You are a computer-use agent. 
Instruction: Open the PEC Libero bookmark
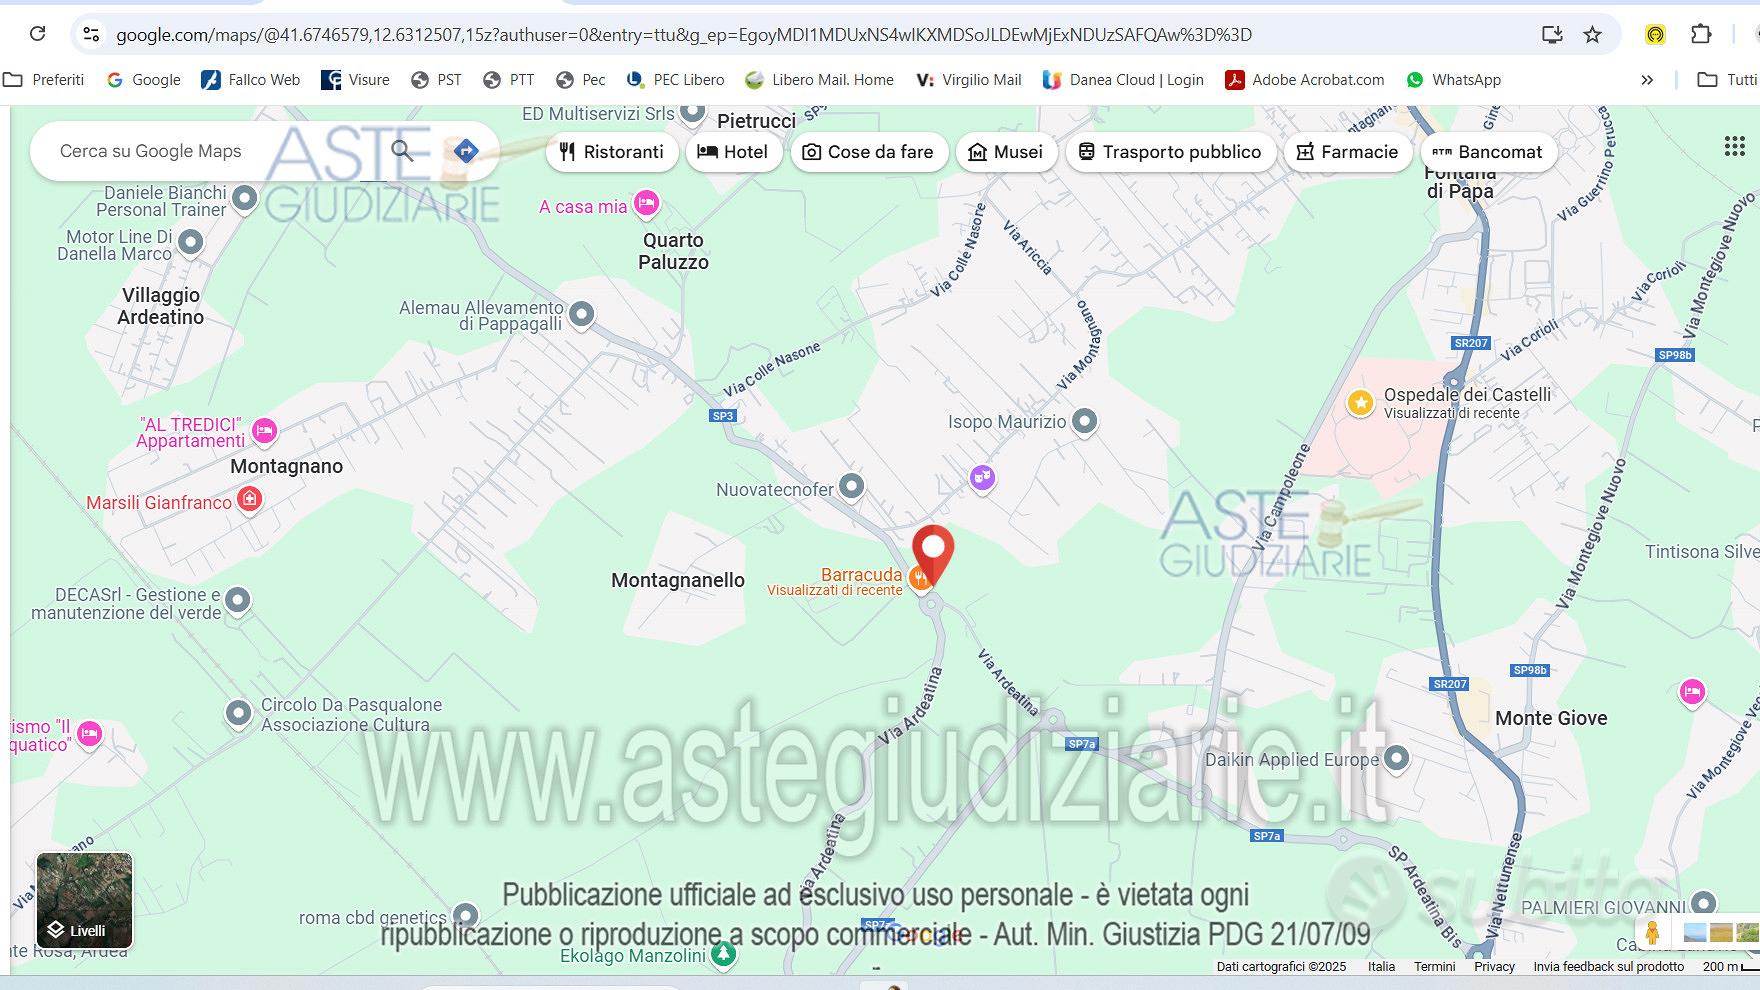point(676,80)
